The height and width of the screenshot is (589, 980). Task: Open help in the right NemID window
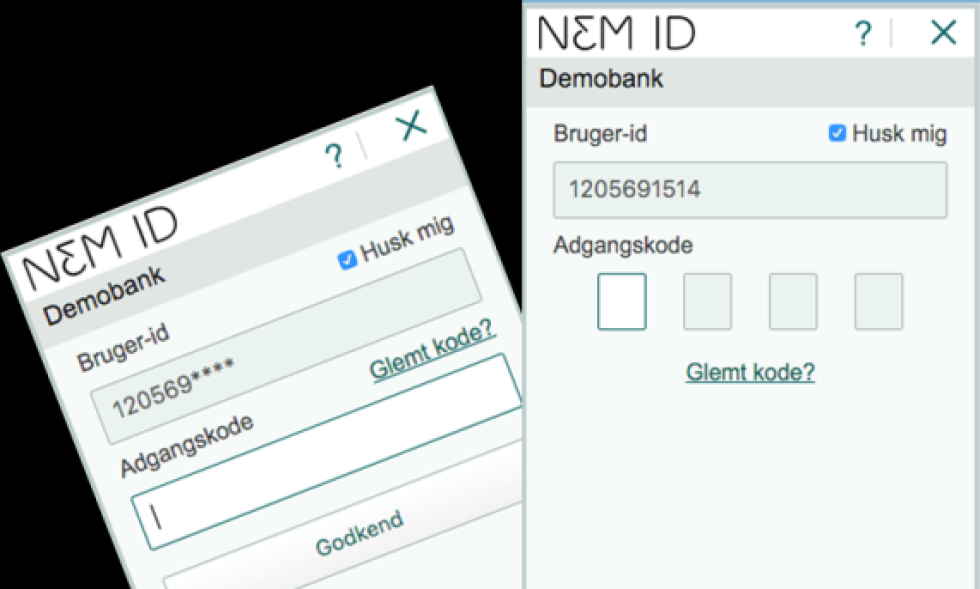tap(863, 33)
